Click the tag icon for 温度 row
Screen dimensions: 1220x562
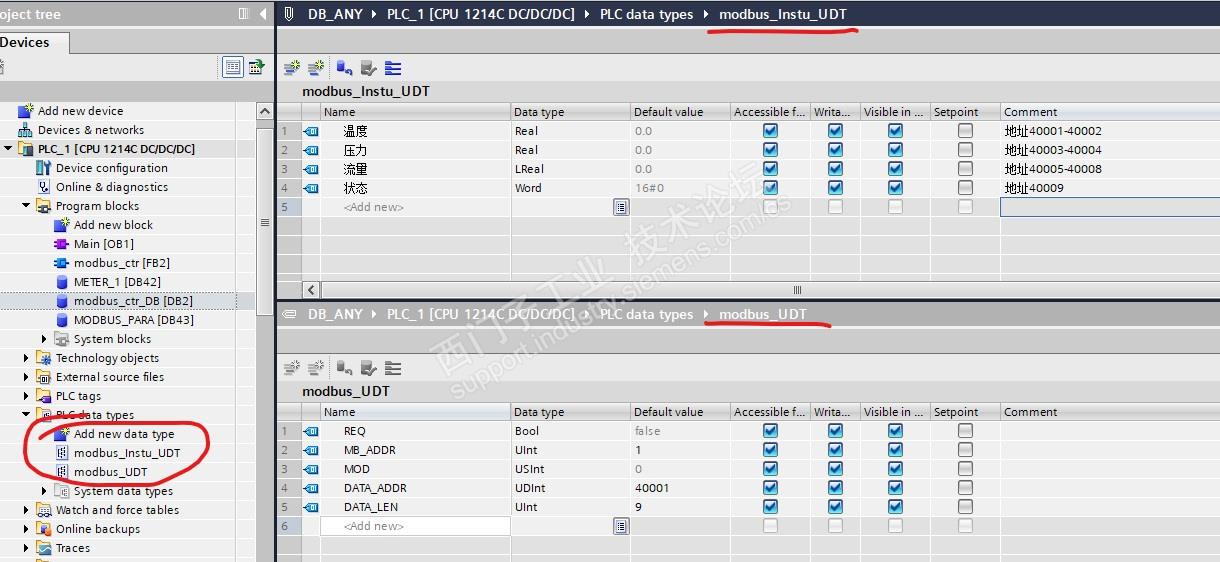point(311,131)
